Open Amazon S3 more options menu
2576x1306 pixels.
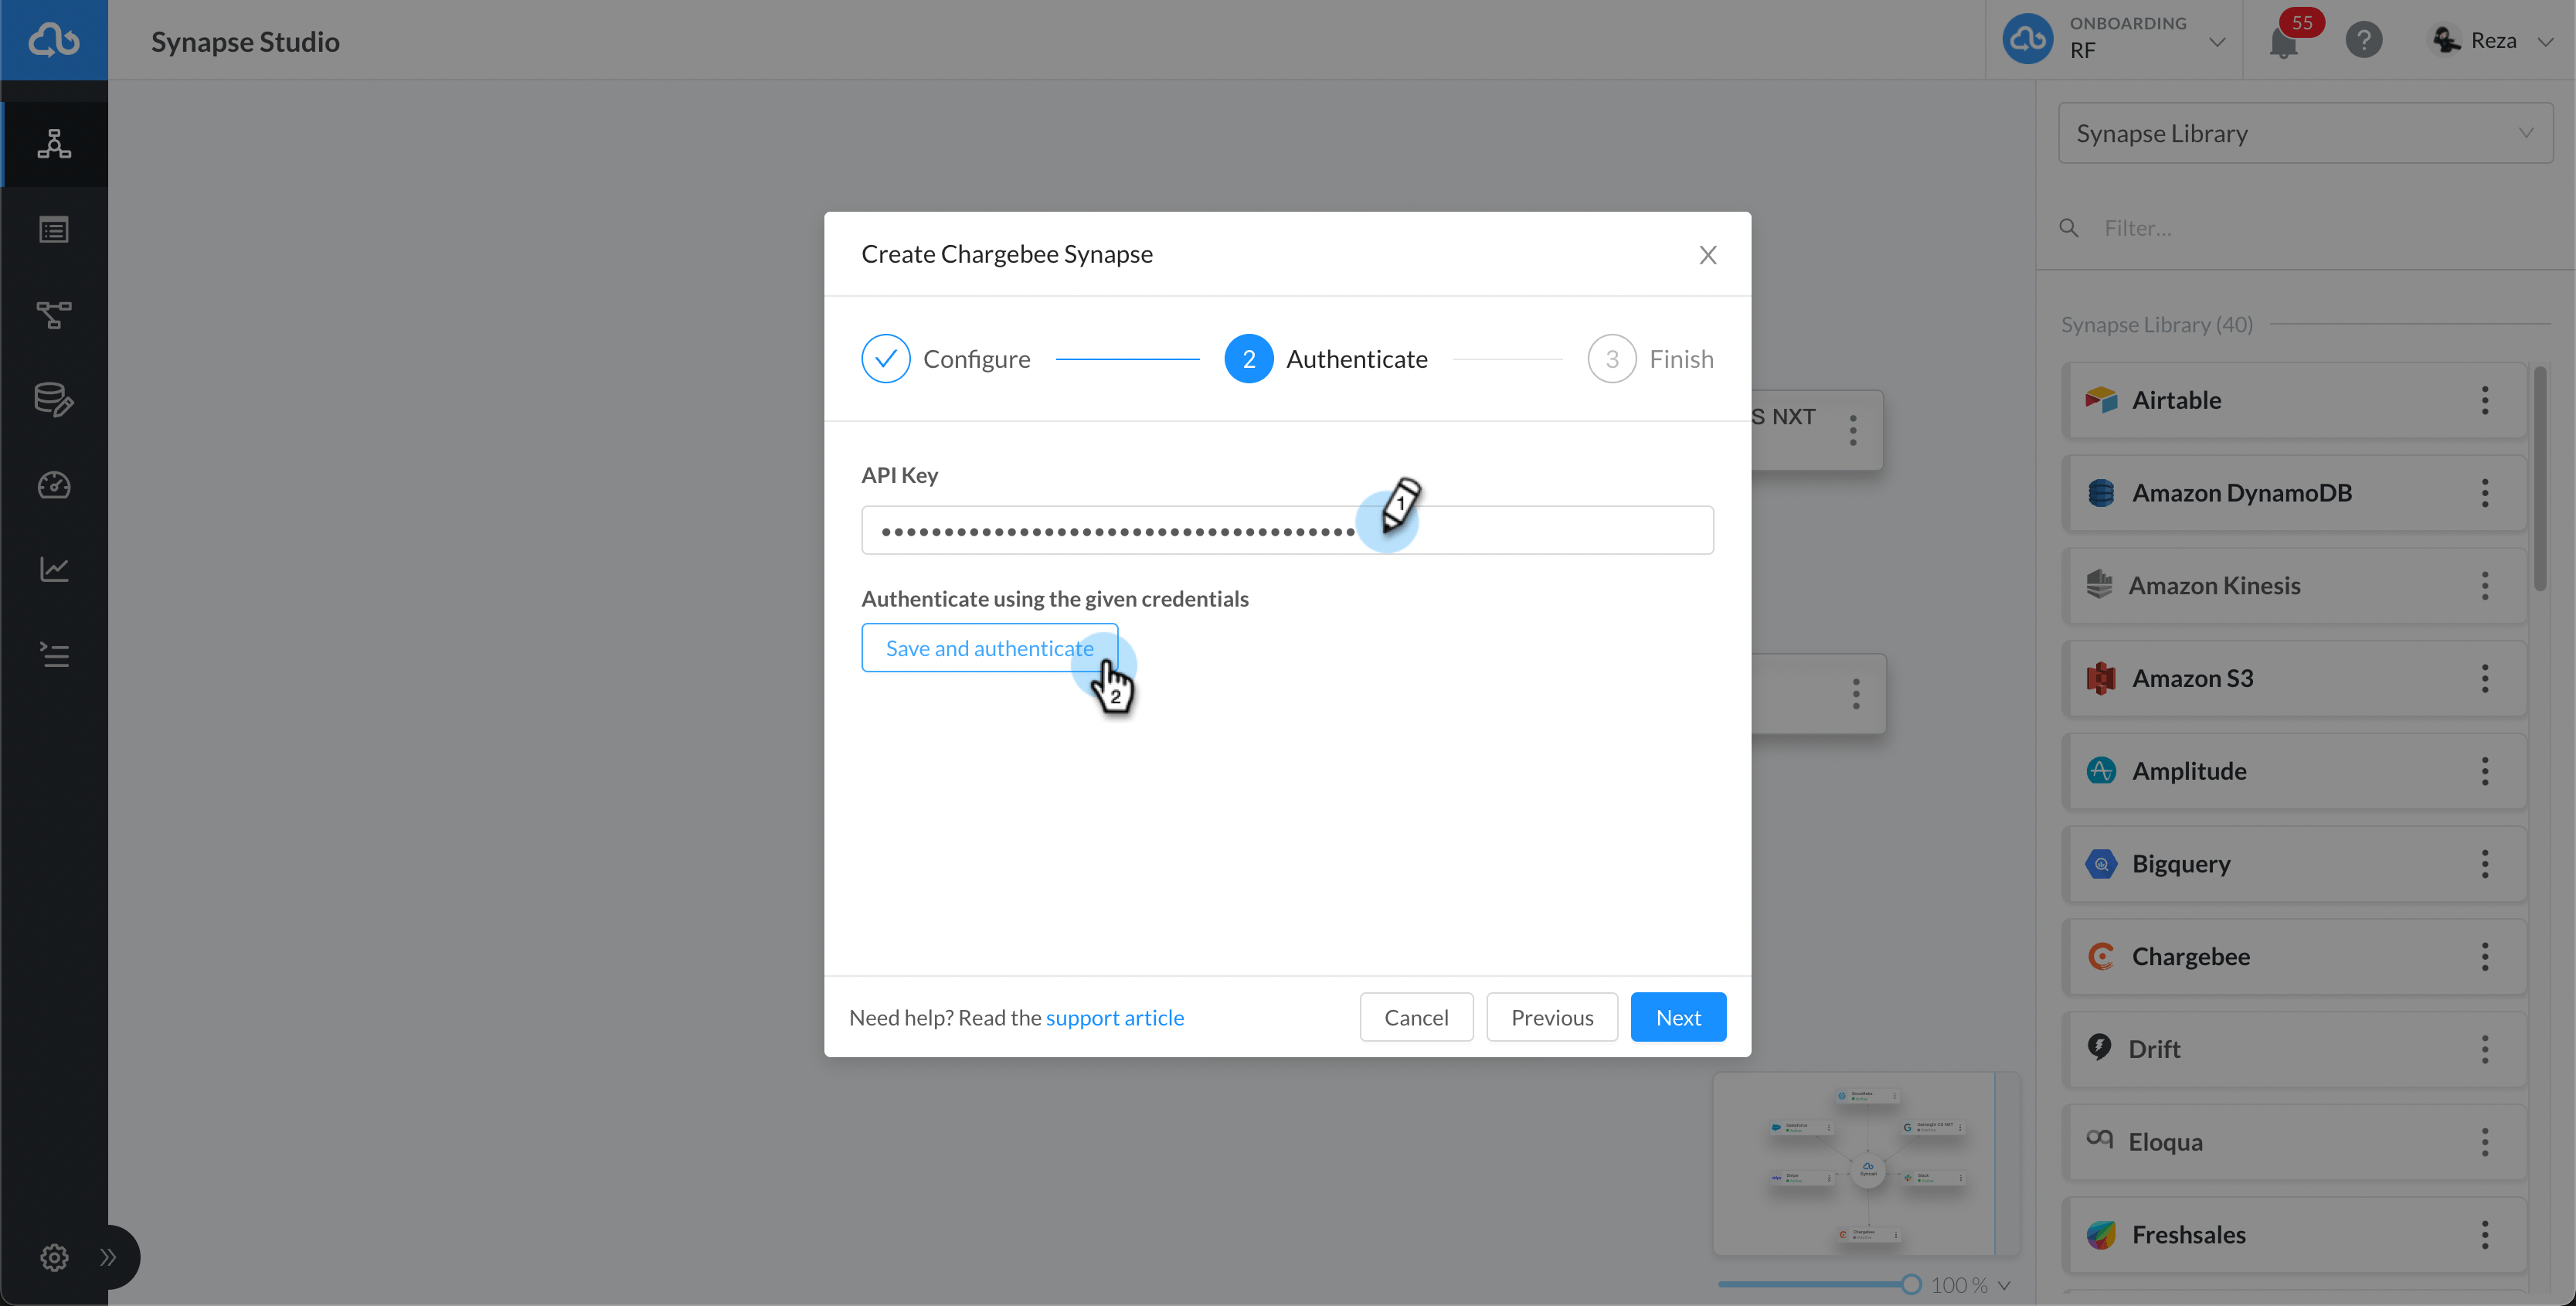coord(2485,678)
